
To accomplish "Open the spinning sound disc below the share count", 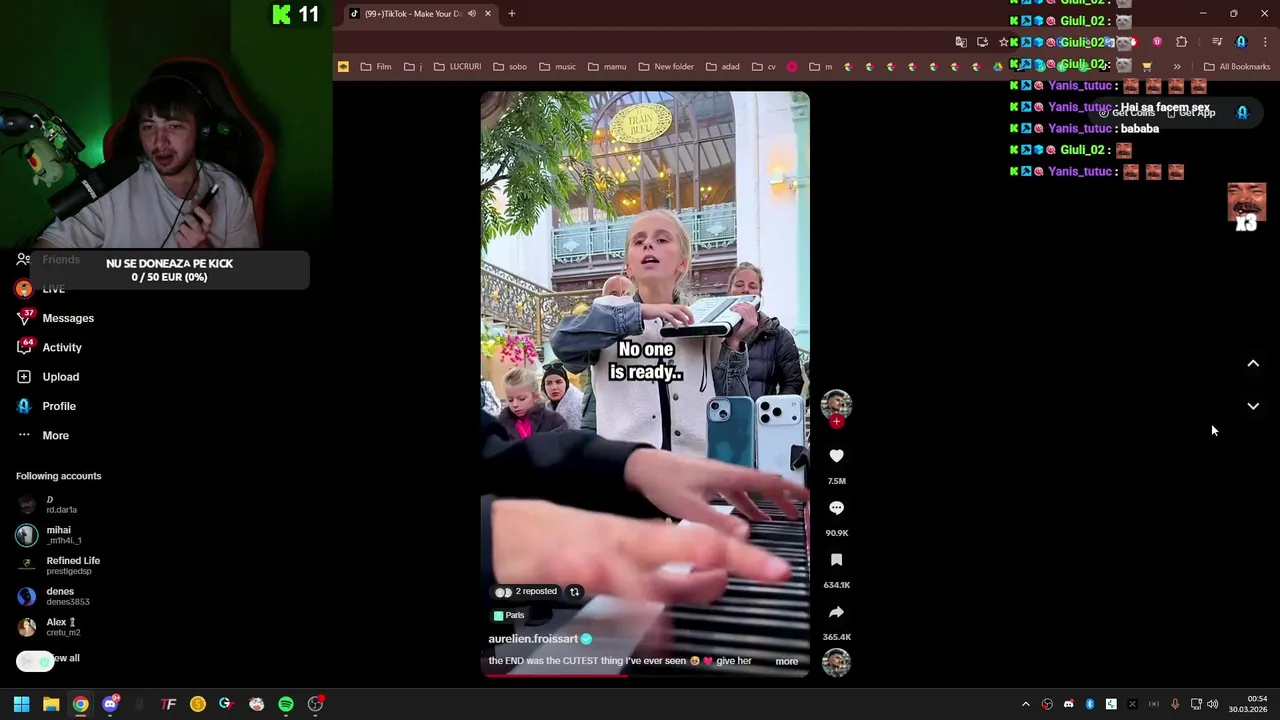I will tap(836, 662).
